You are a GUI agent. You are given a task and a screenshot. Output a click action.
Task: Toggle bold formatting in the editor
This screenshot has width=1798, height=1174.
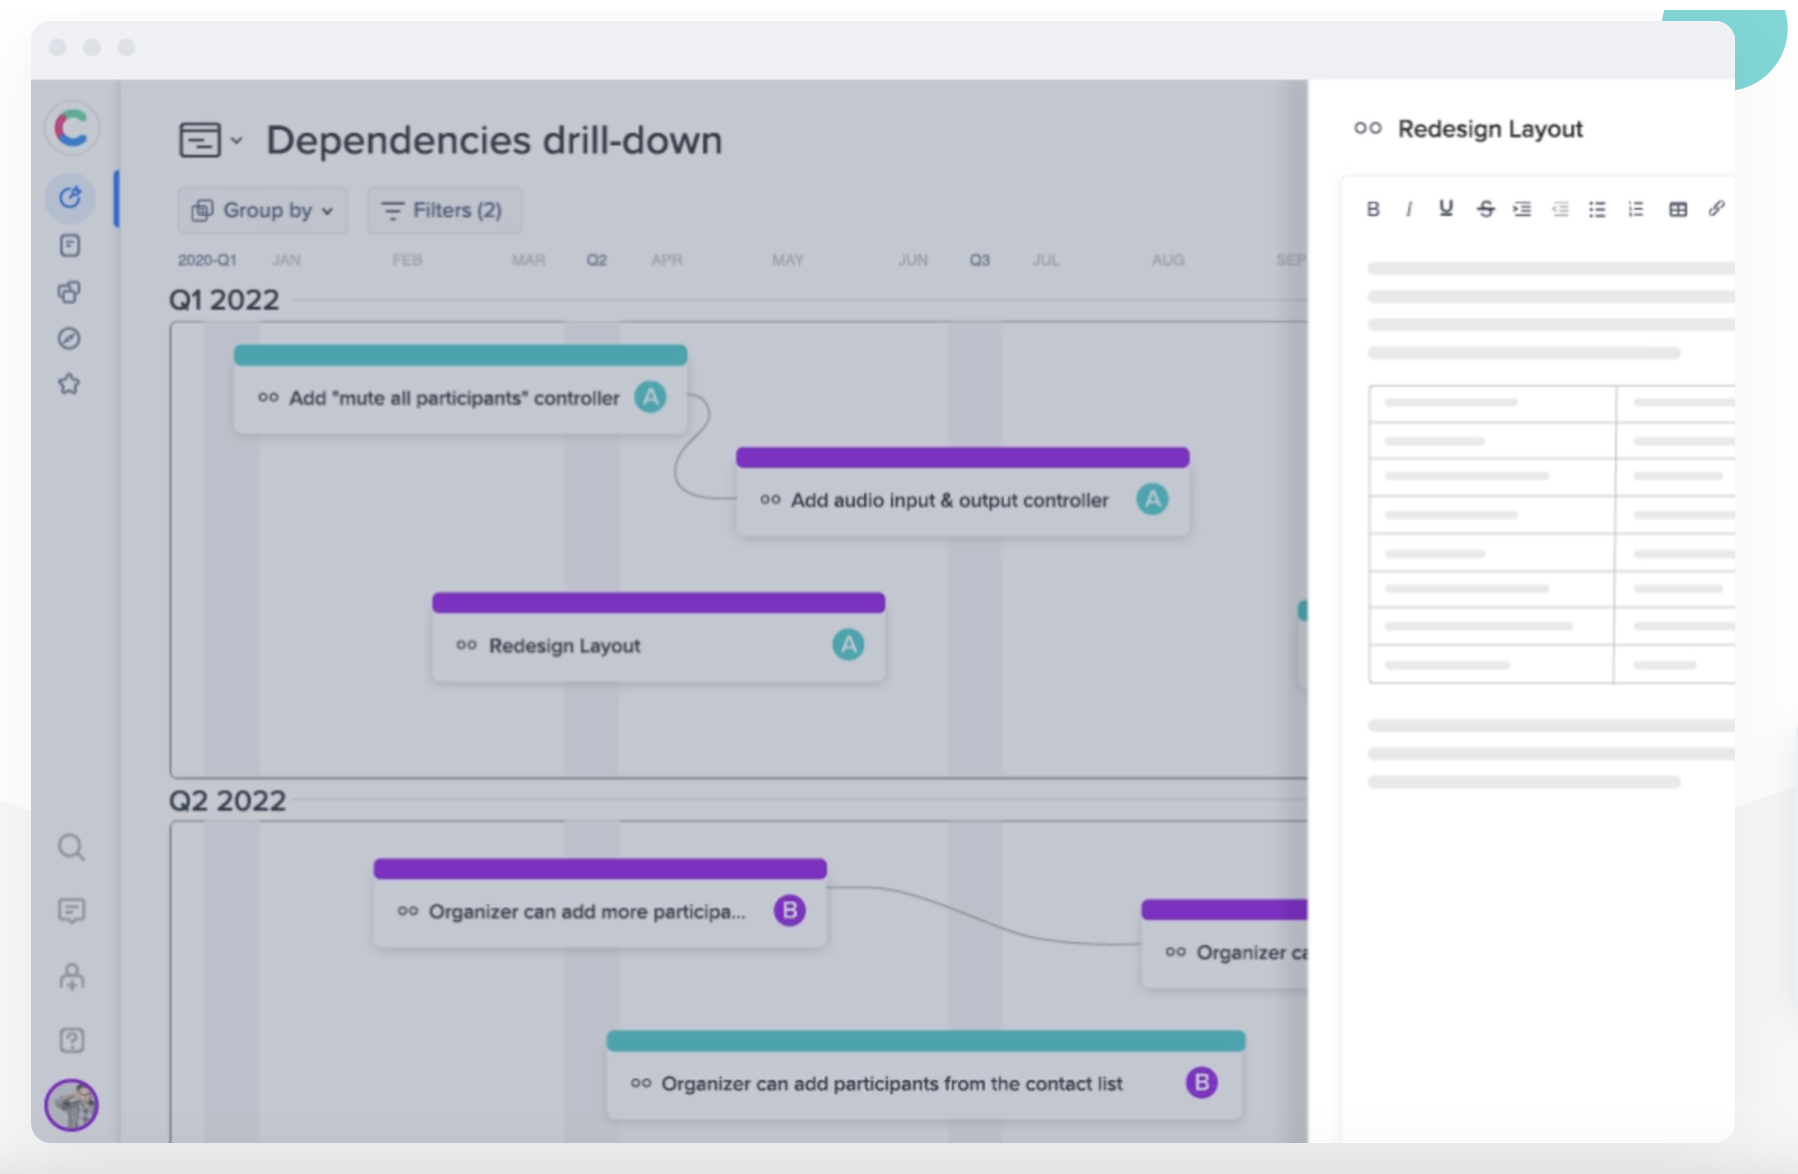[x=1373, y=209]
